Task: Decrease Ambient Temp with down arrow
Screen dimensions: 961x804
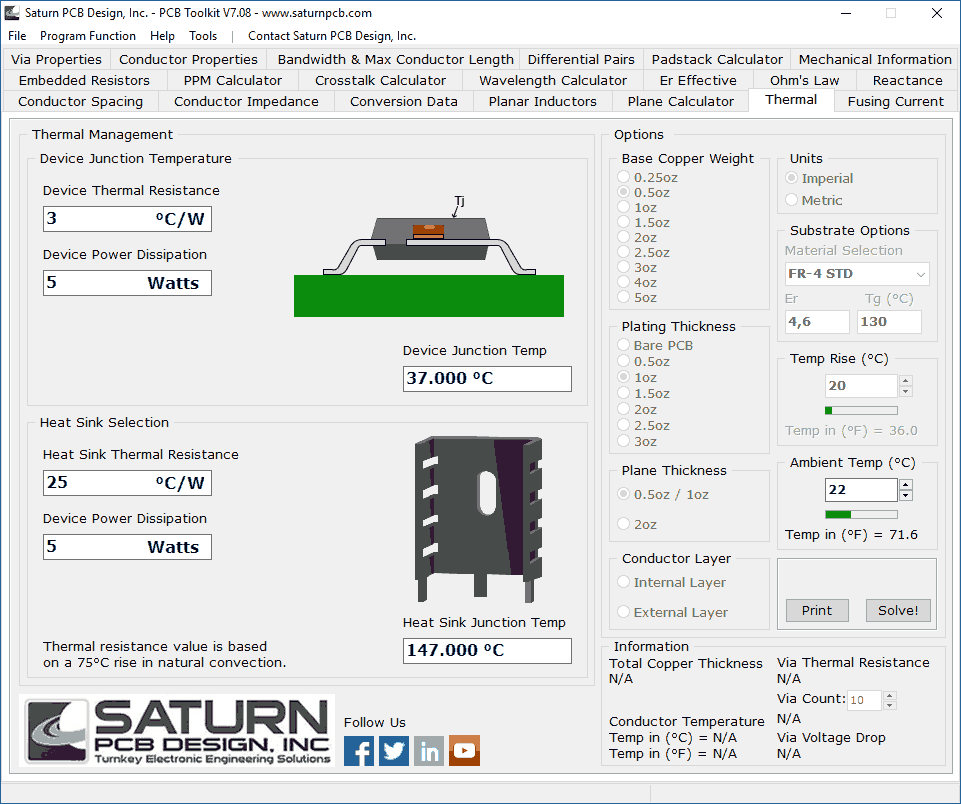Action: click(906, 495)
